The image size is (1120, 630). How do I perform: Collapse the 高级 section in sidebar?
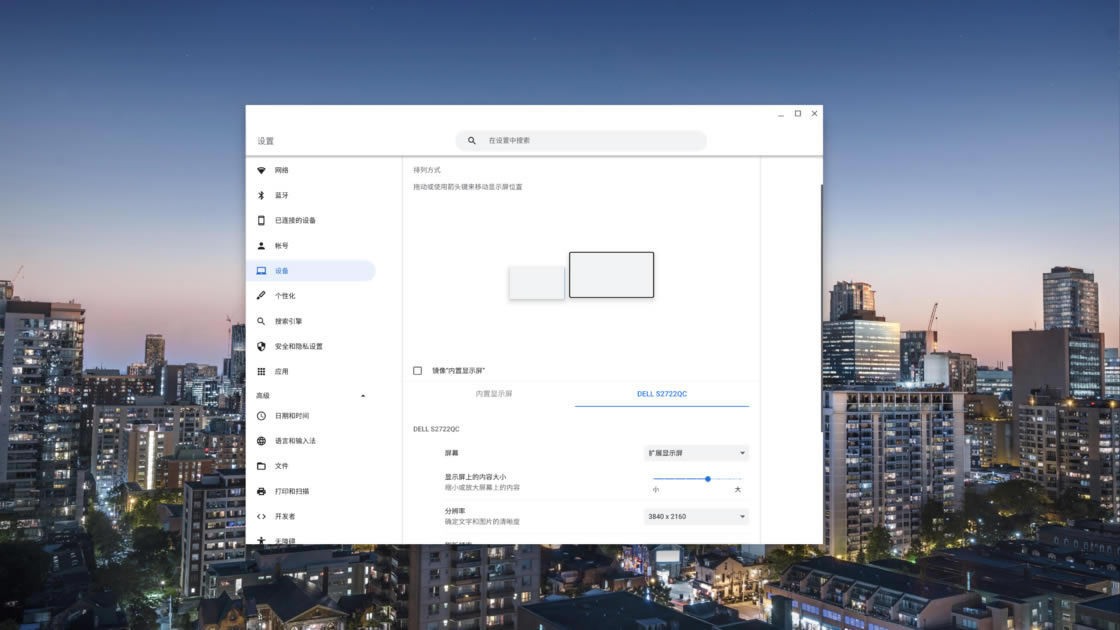pos(362,396)
